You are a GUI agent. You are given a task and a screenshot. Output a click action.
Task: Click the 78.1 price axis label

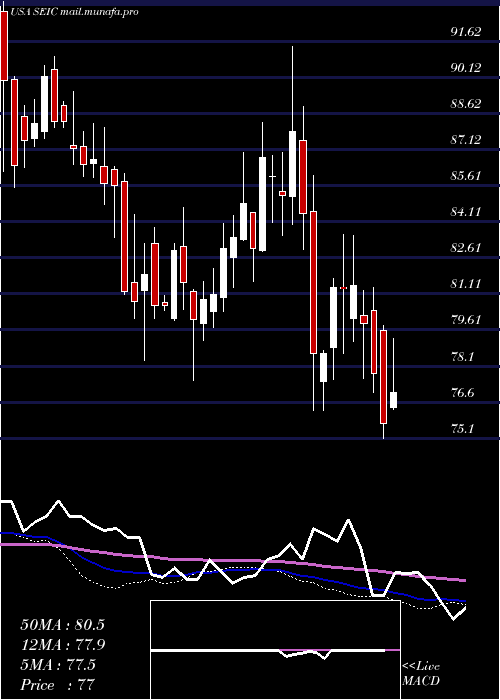tap(463, 357)
